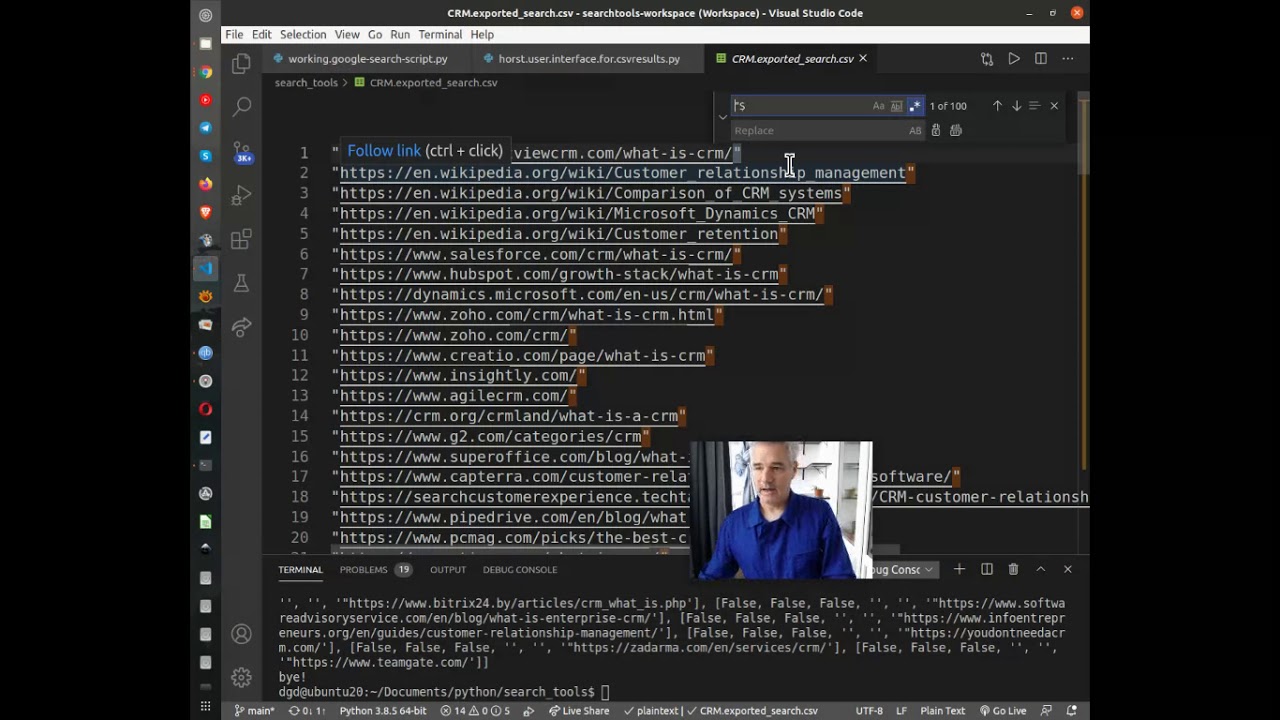The width and height of the screenshot is (1280, 720).
Task: Toggle Match Case in find box
Action: pos(878,106)
